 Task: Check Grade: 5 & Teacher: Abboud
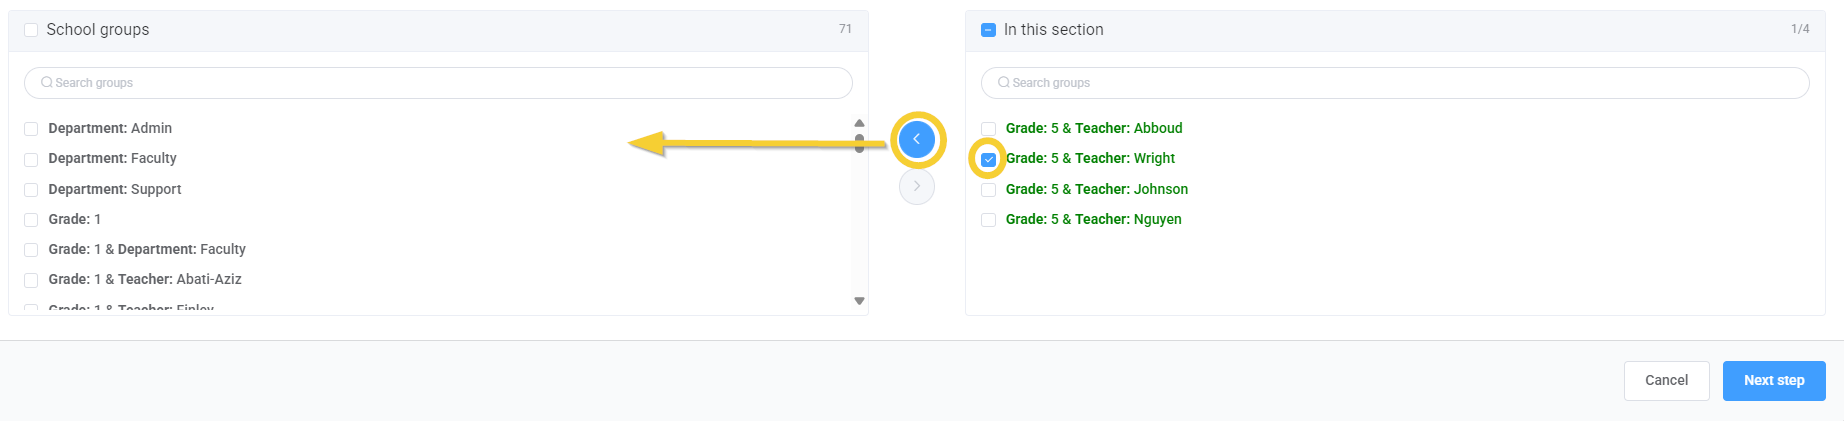pos(988,129)
